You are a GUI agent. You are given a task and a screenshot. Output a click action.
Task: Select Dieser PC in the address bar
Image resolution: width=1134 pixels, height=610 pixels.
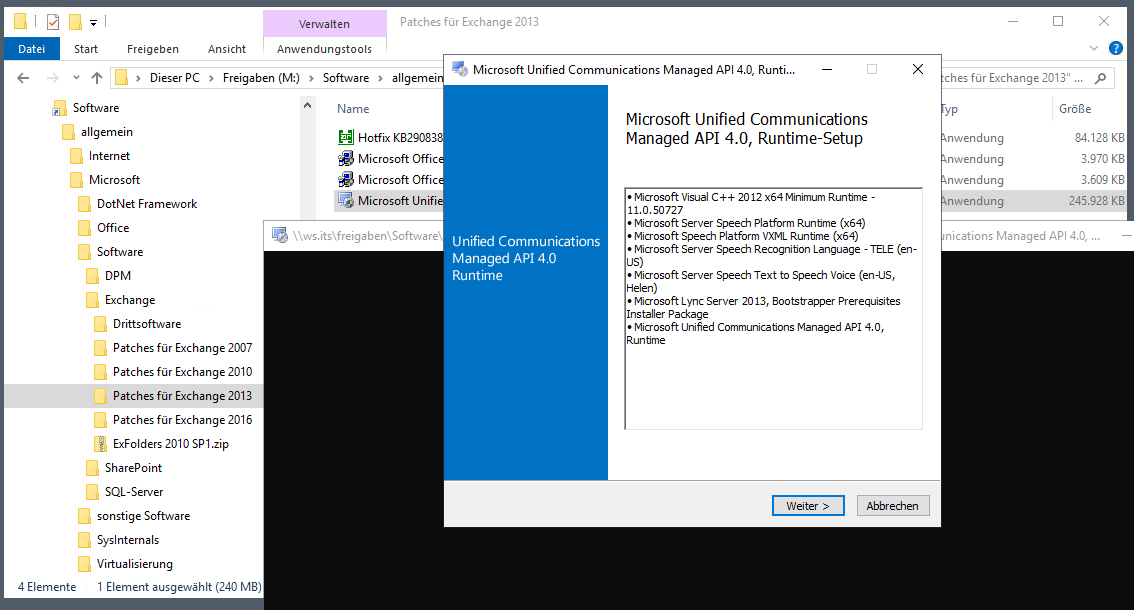click(x=174, y=77)
